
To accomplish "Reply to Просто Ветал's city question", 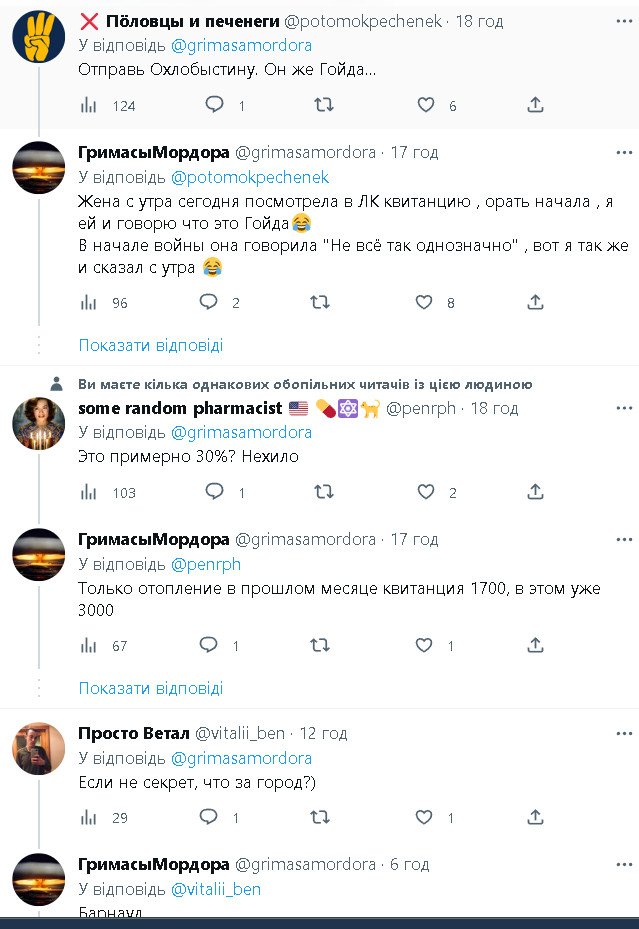I will 209,817.
